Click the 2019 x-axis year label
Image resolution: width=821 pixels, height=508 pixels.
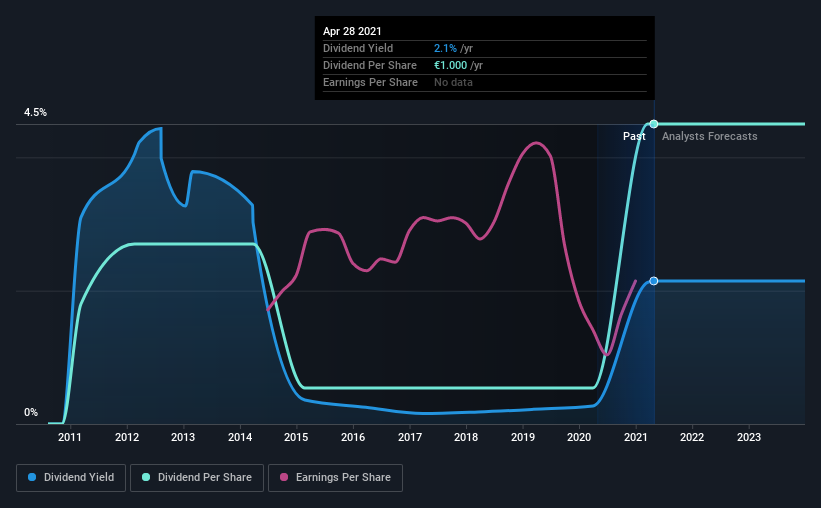pos(523,437)
